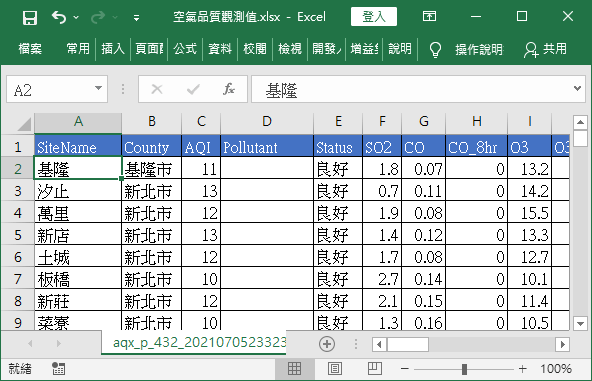Click the horizontal scrollbar thumb
The width and height of the screenshot is (592, 381).
pos(407,344)
